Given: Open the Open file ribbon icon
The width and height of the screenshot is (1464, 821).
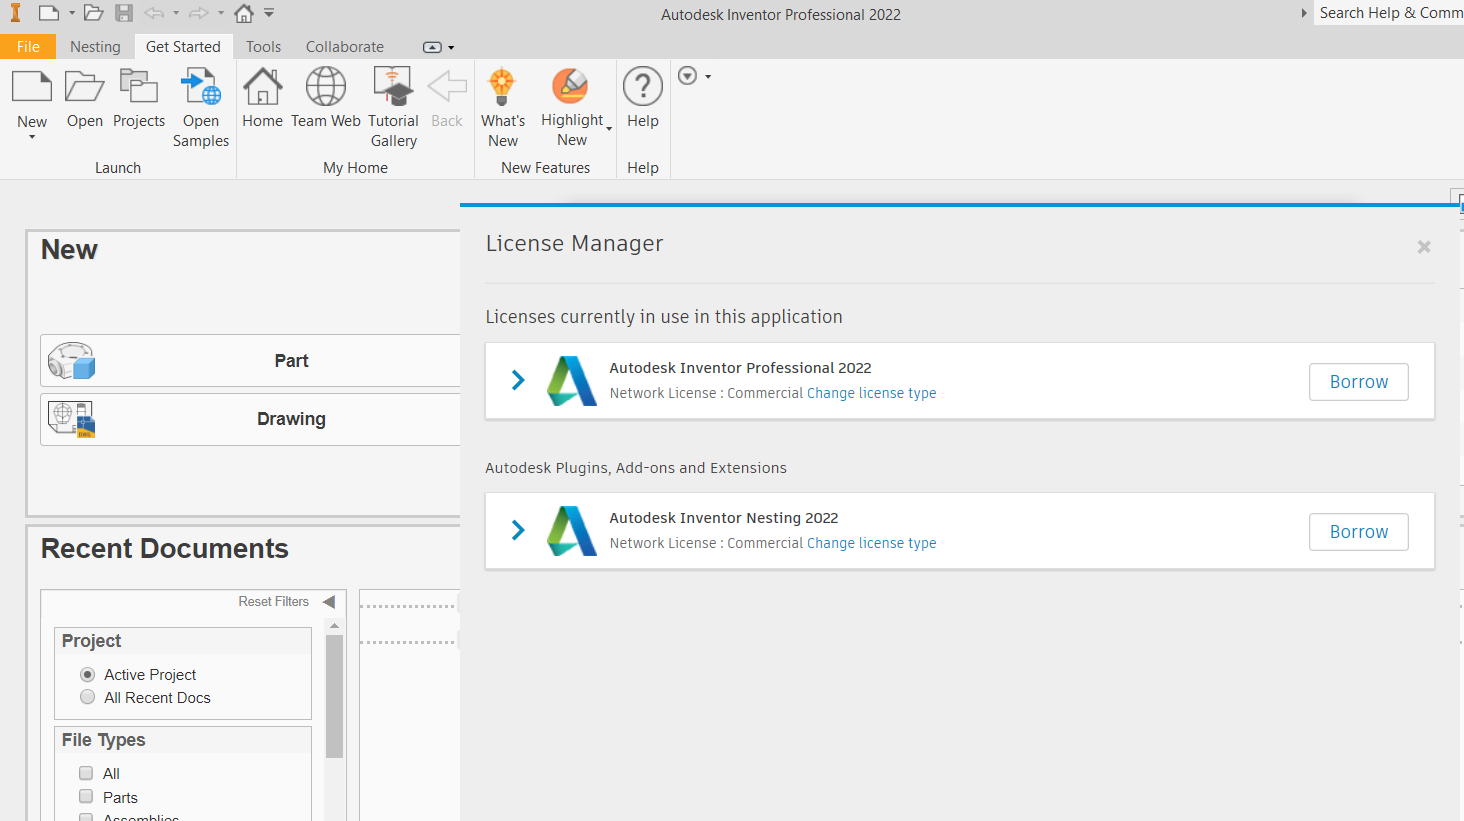Looking at the screenshot, I should tap(84, 87).
